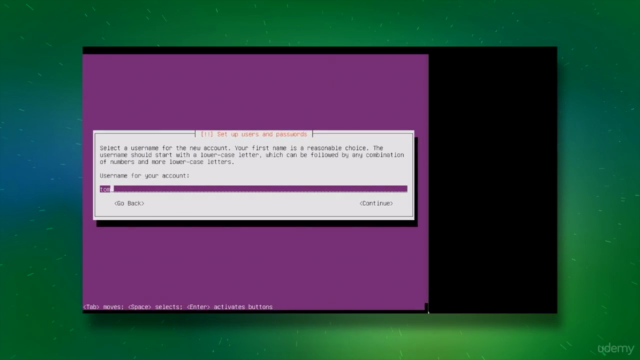This screenshot has height=360, width=640.
Task: Click the Tab/Space/Enter key hints line
Action: [178, 307]
